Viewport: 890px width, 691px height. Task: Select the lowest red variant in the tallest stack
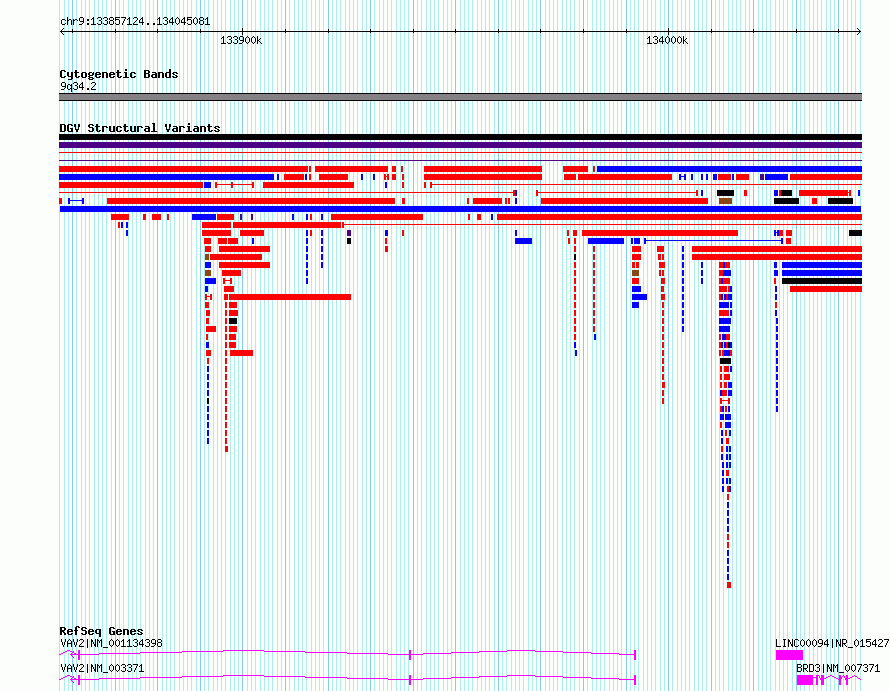(x=729, y=585)
